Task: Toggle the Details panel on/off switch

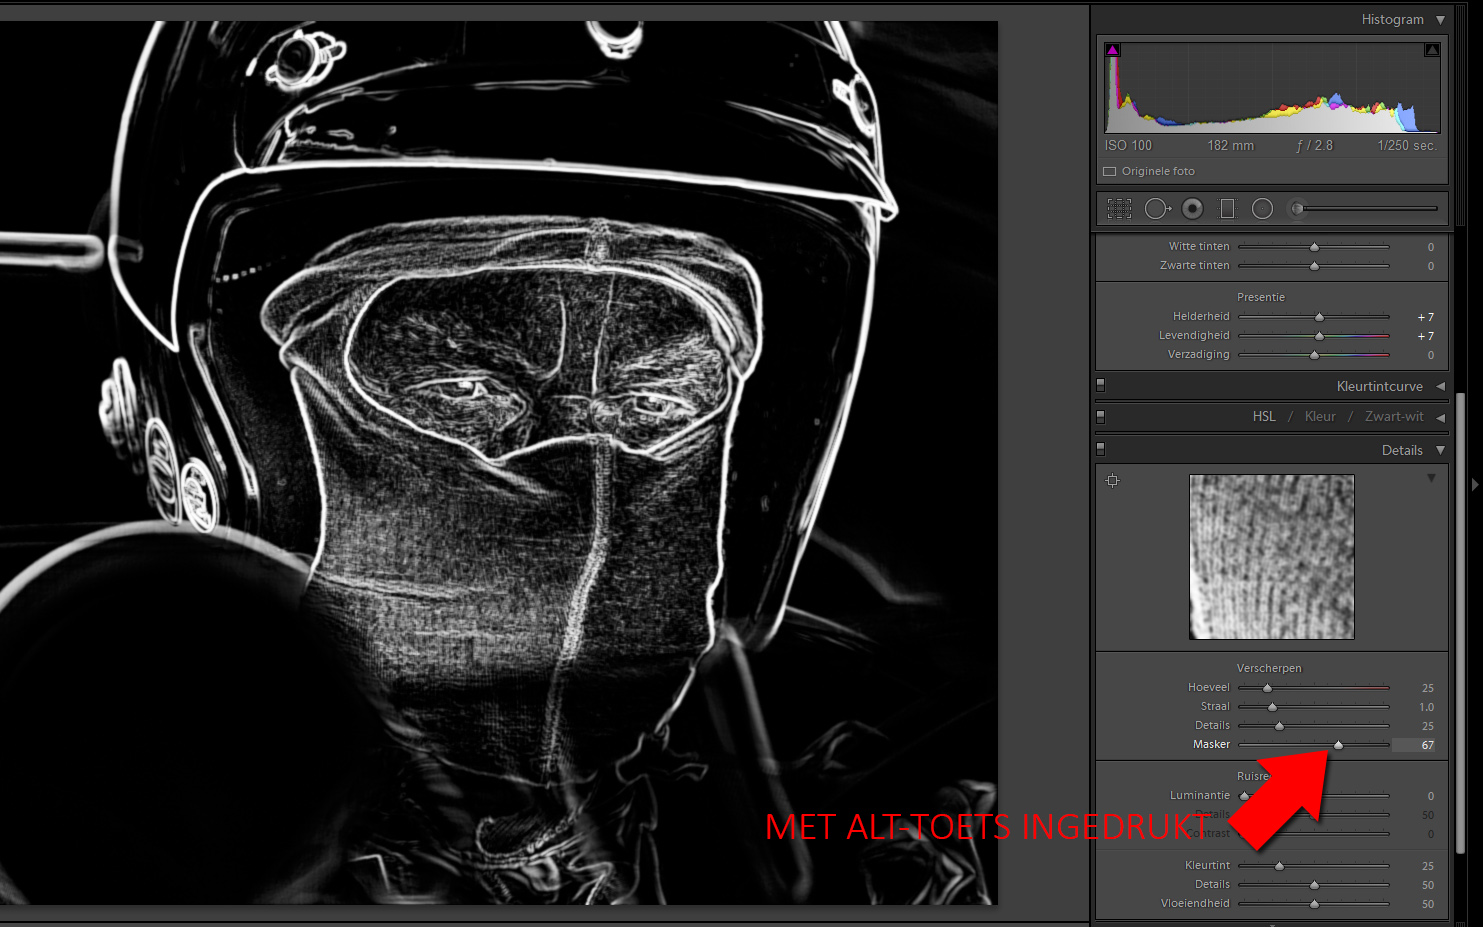Action: 1101,449
